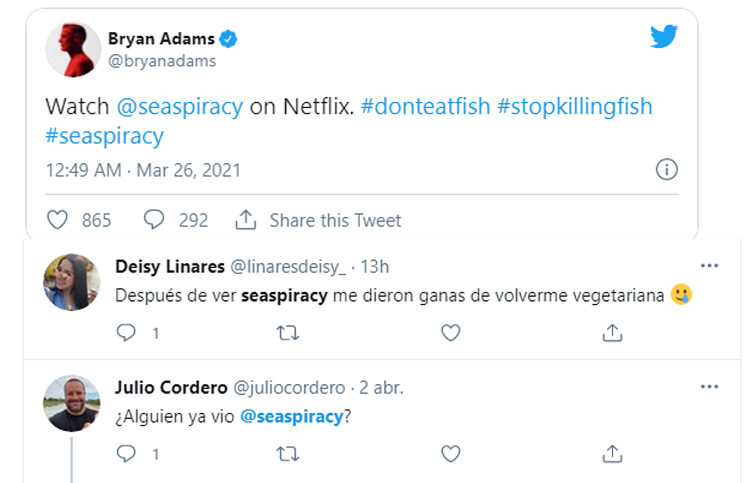Image resolution: width=745 pixels, height=483 pixels.
Task: Like Julio Cordero's tweet
Action: pos(451,454)
